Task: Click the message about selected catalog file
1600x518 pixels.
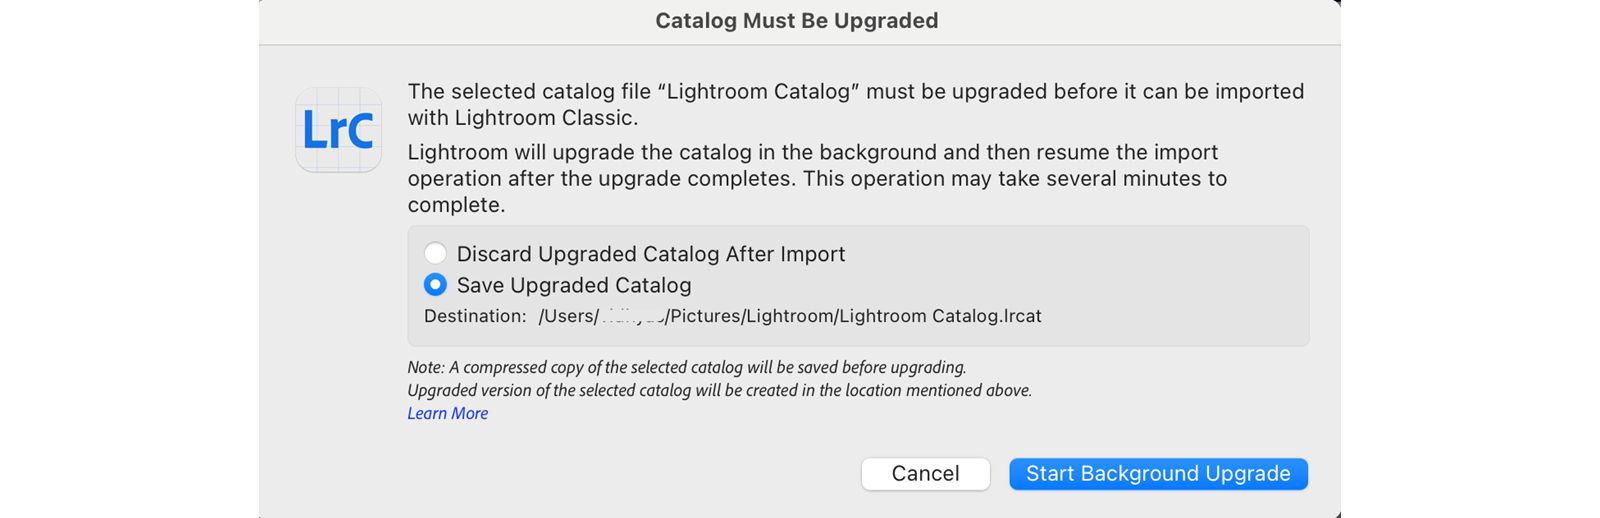Action: 855,104
